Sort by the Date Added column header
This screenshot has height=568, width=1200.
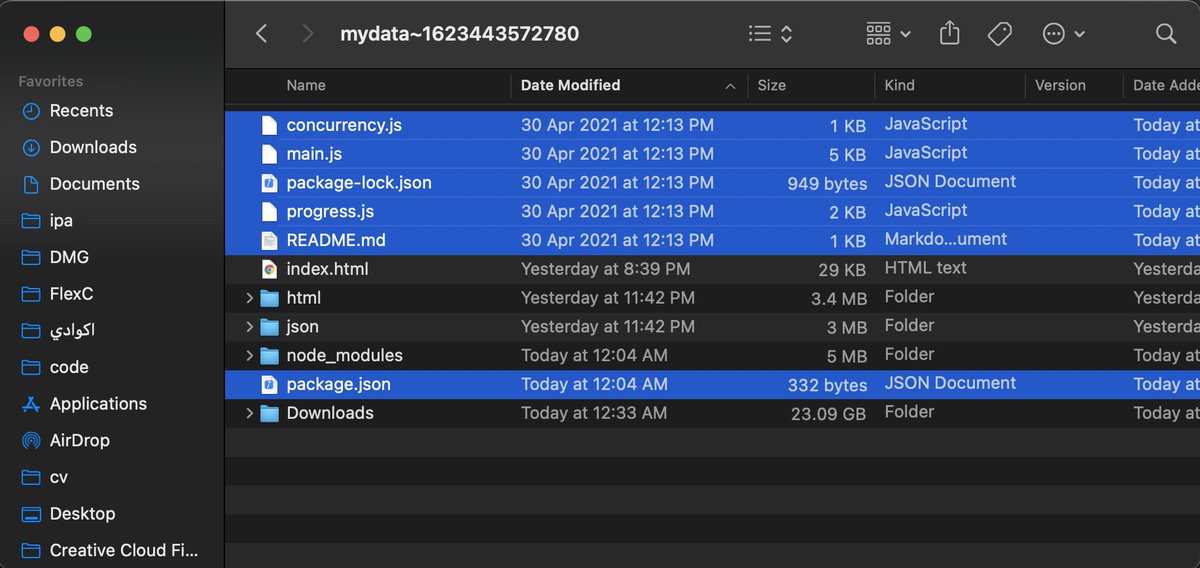(1166, 85)
